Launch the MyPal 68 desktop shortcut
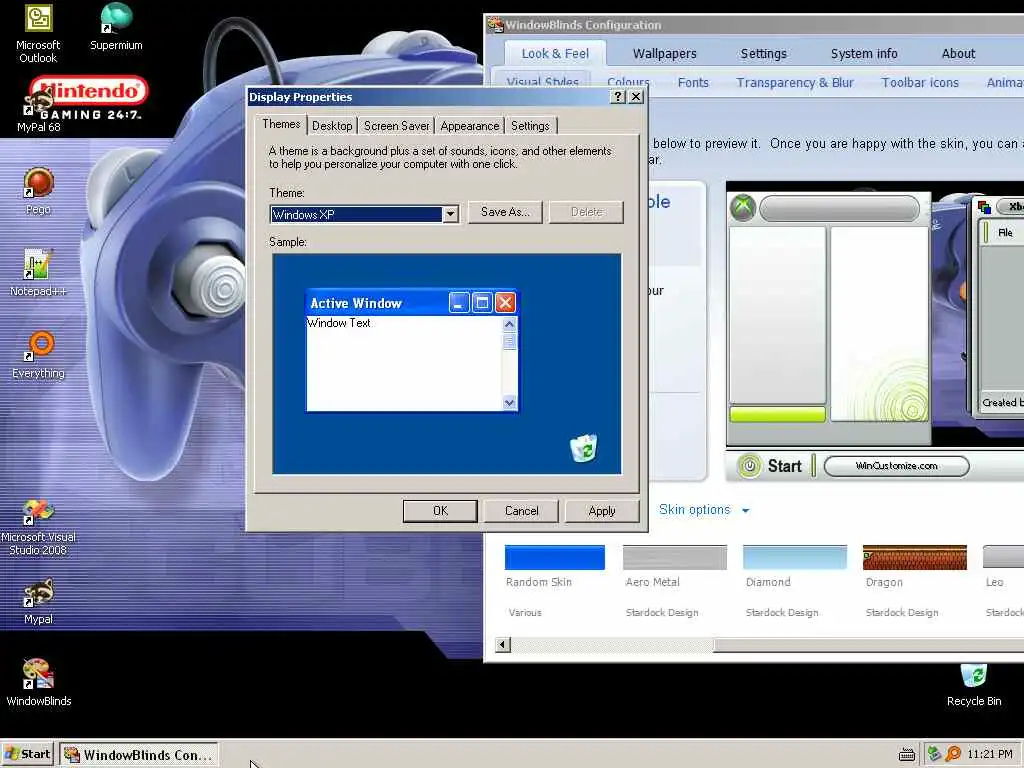This screenshot has height=768, width=1024. click(38, 109)
